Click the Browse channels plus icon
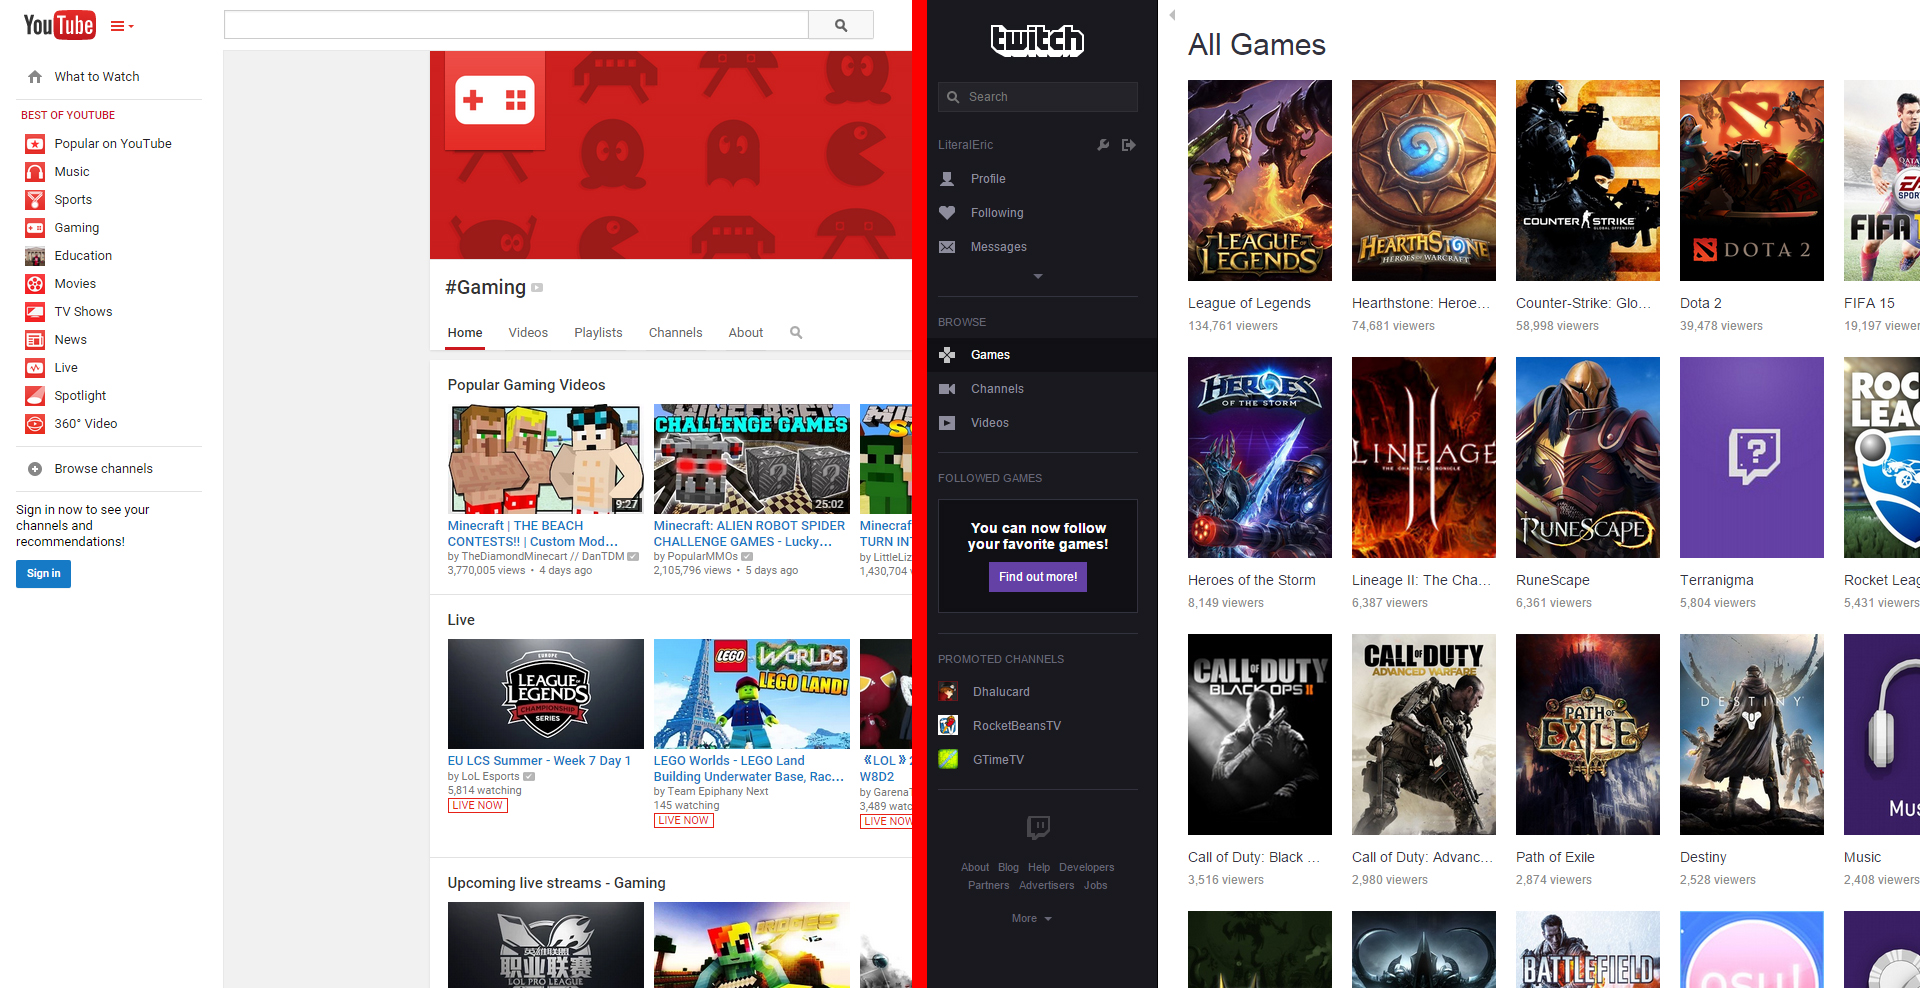Viewport: 1920px width, 988px height. click(35, 469)
